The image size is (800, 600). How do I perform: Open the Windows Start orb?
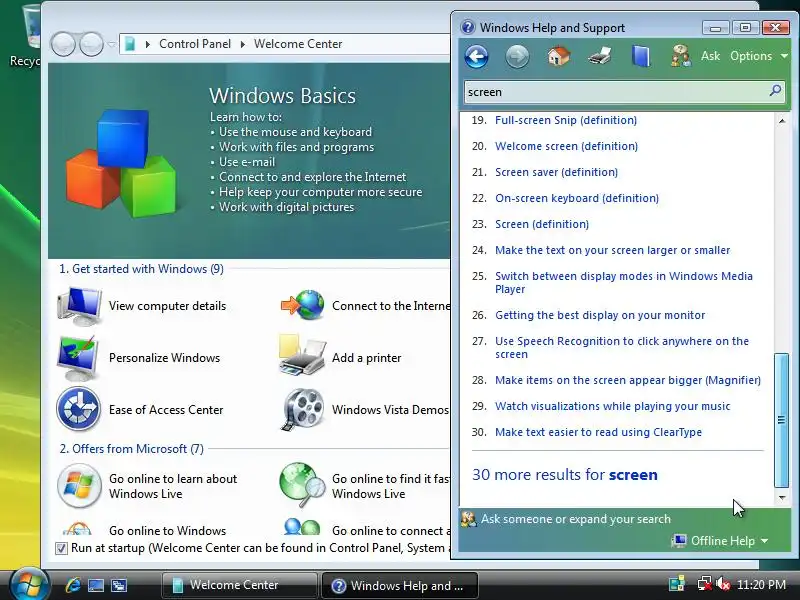point(29,585)
